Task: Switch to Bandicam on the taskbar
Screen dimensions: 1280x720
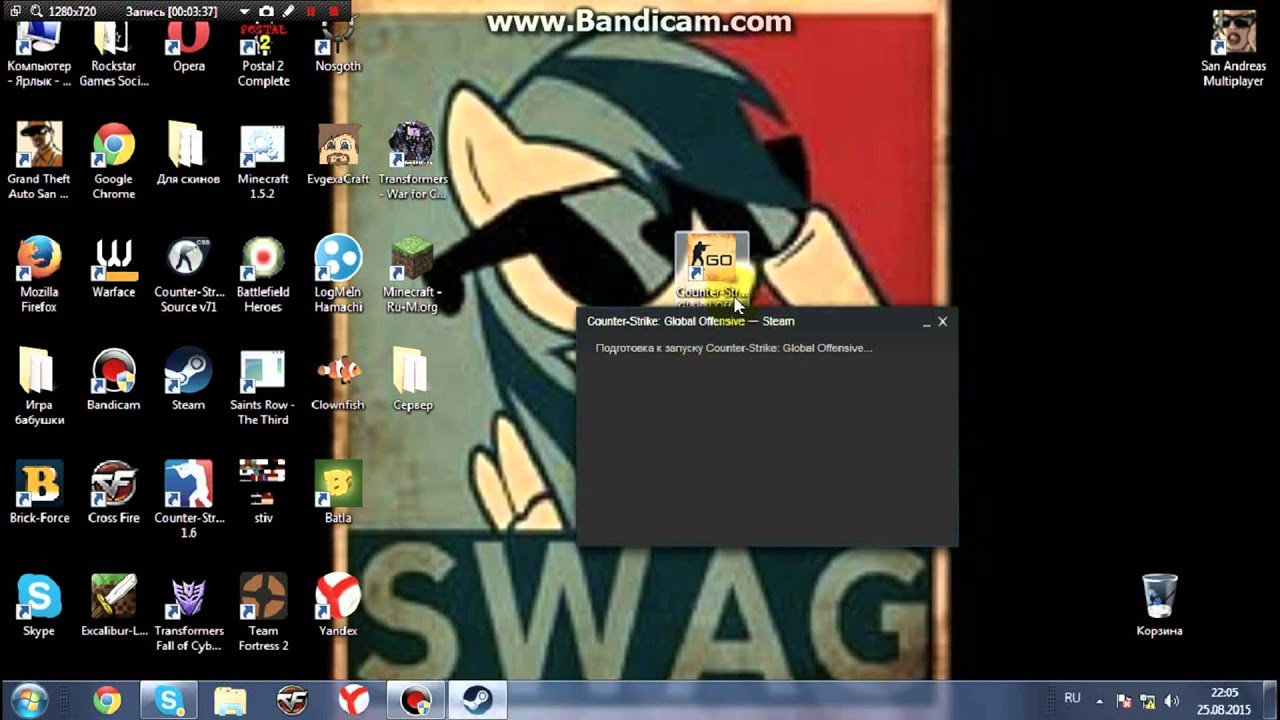Action: (417, 701)
